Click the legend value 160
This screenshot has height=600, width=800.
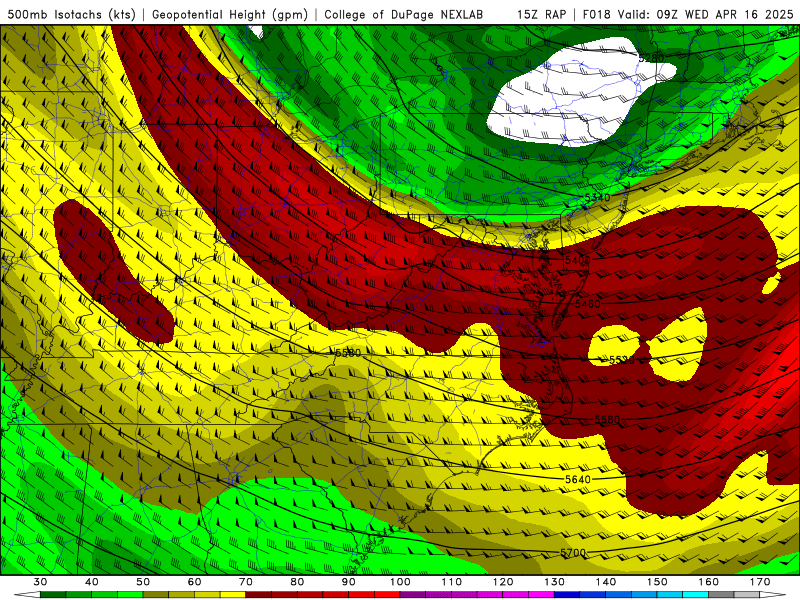(x=709, y=582)
